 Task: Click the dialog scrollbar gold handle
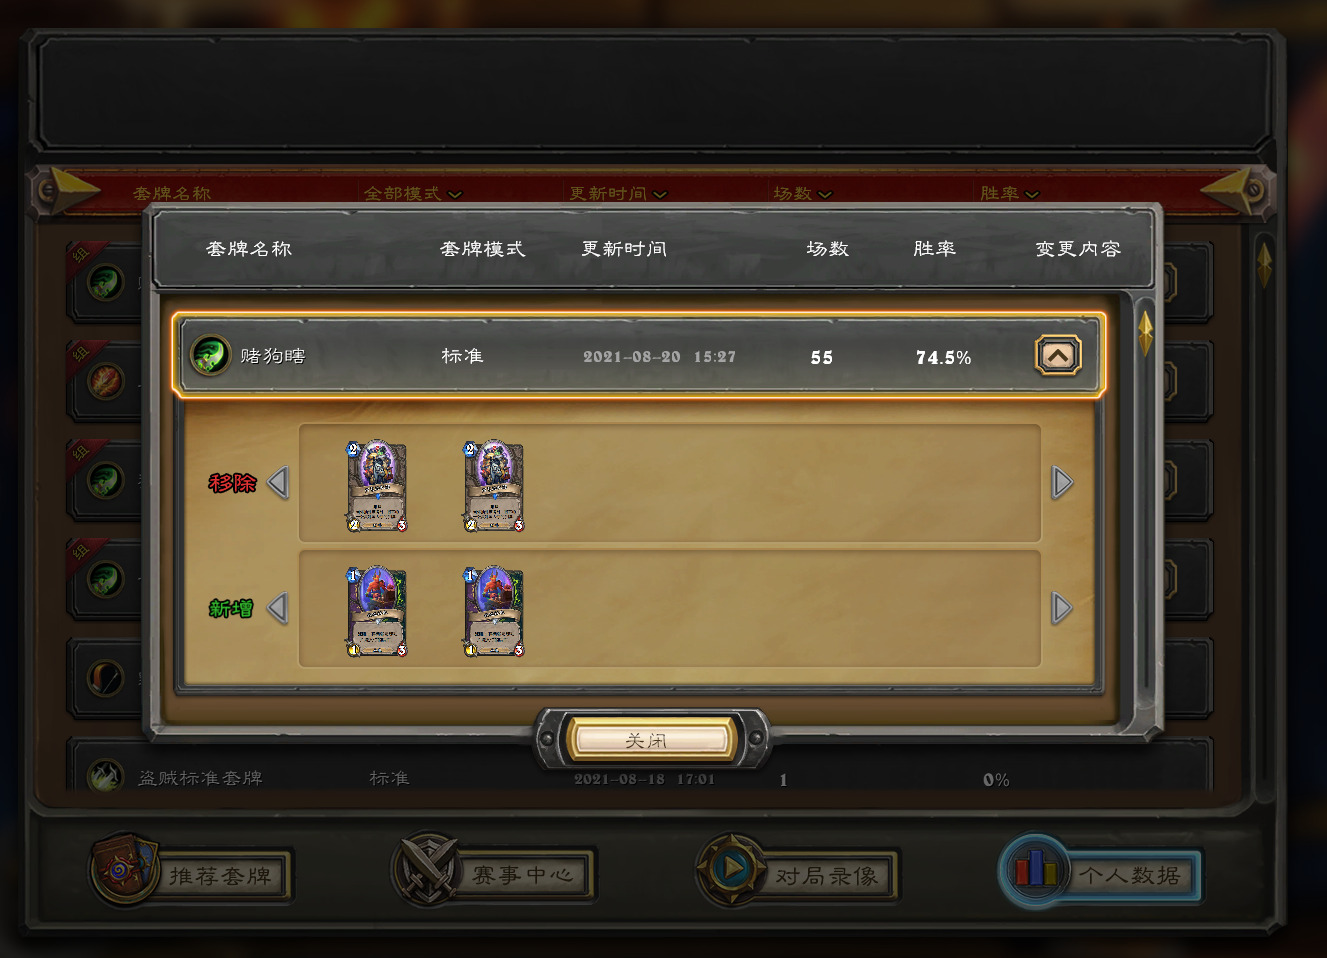tap(1145, 332)
